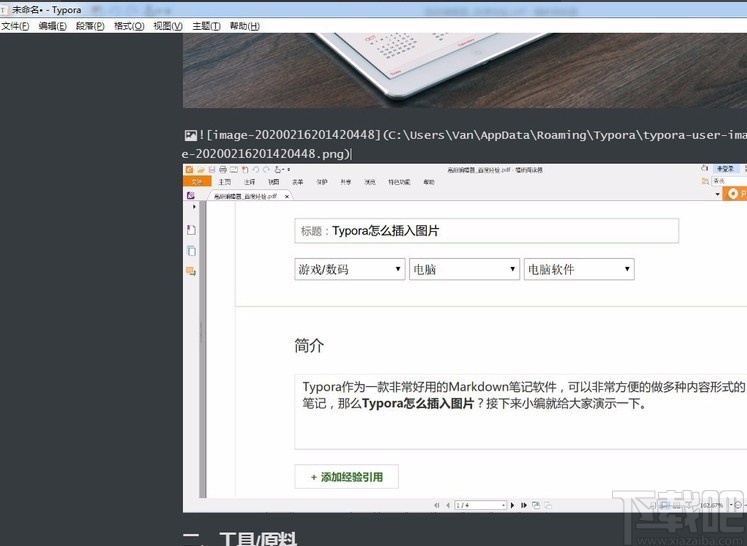Click the undo arrow in PDF reader
Image resolution: width=747 pixels, height=546 pixels.
click(256, 169)
